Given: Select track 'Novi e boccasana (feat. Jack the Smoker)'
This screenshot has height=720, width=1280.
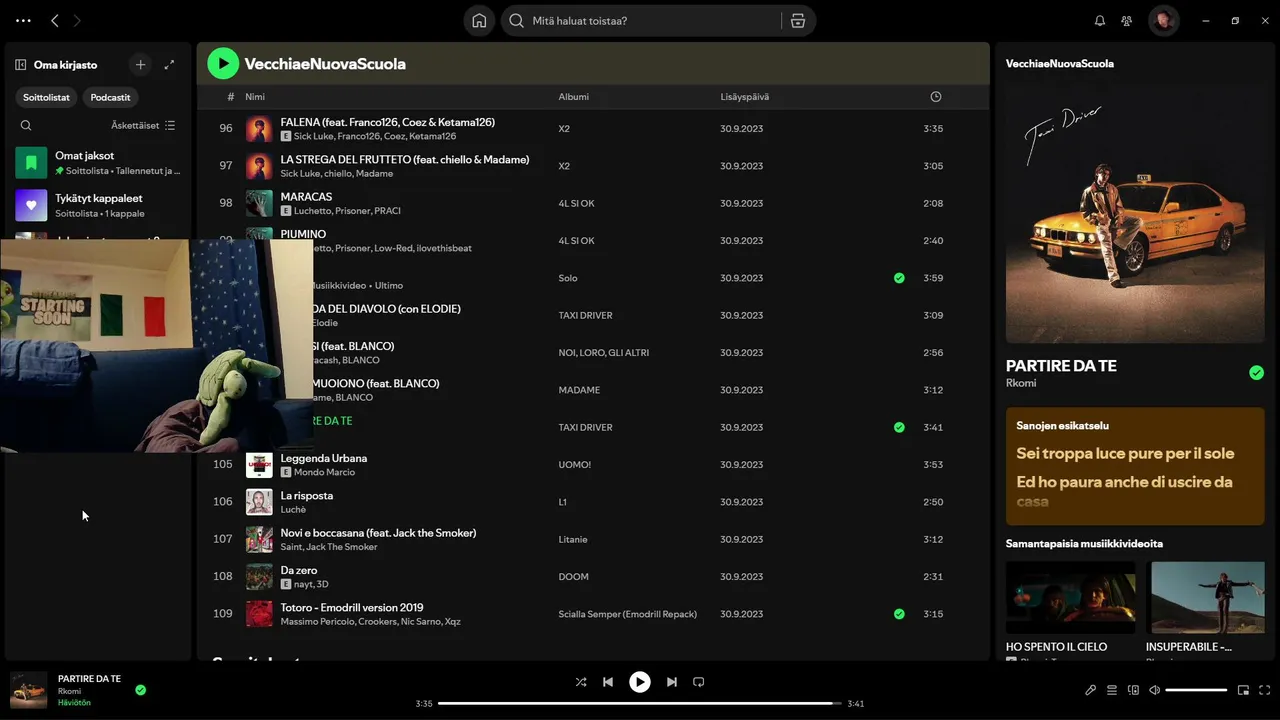Looking at the screenshot, I should tap(378, 533).
